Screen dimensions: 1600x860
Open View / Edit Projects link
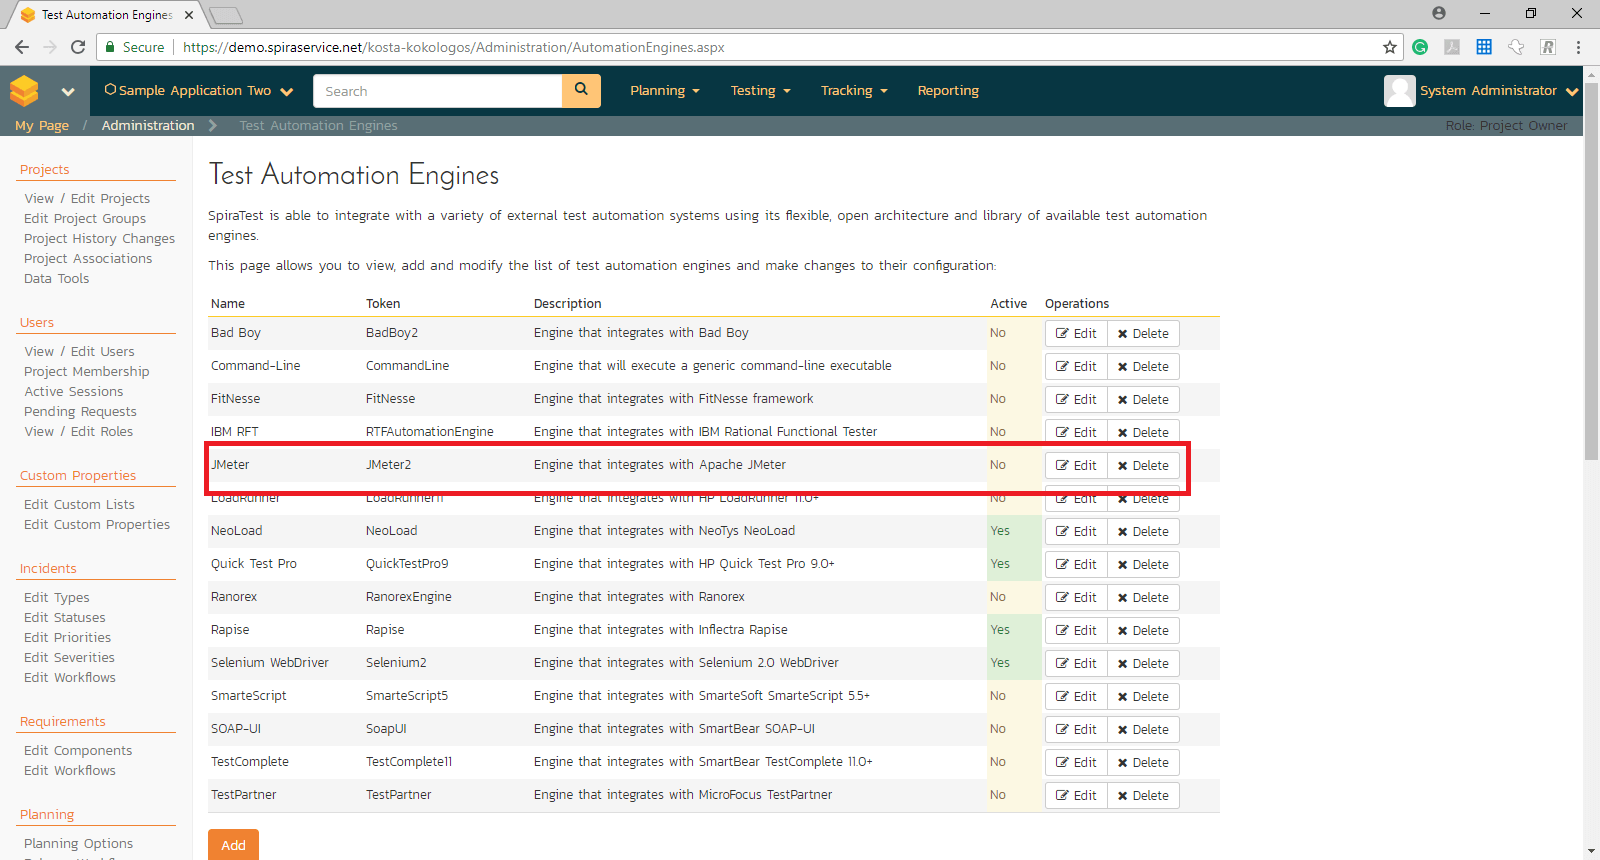click(x=87, y=199)
